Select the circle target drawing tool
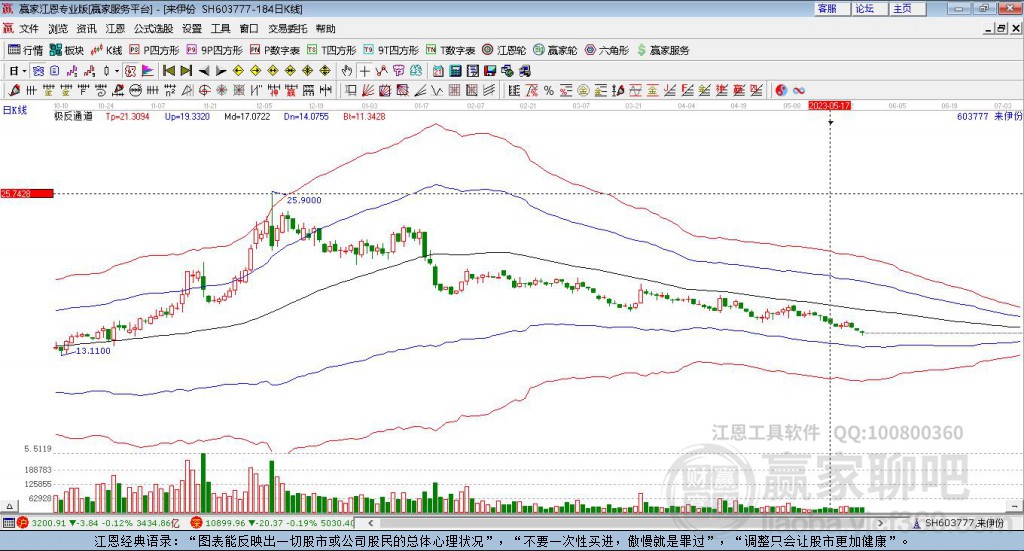This screenshot has width=1024, height=551. (x=204, y=90)
